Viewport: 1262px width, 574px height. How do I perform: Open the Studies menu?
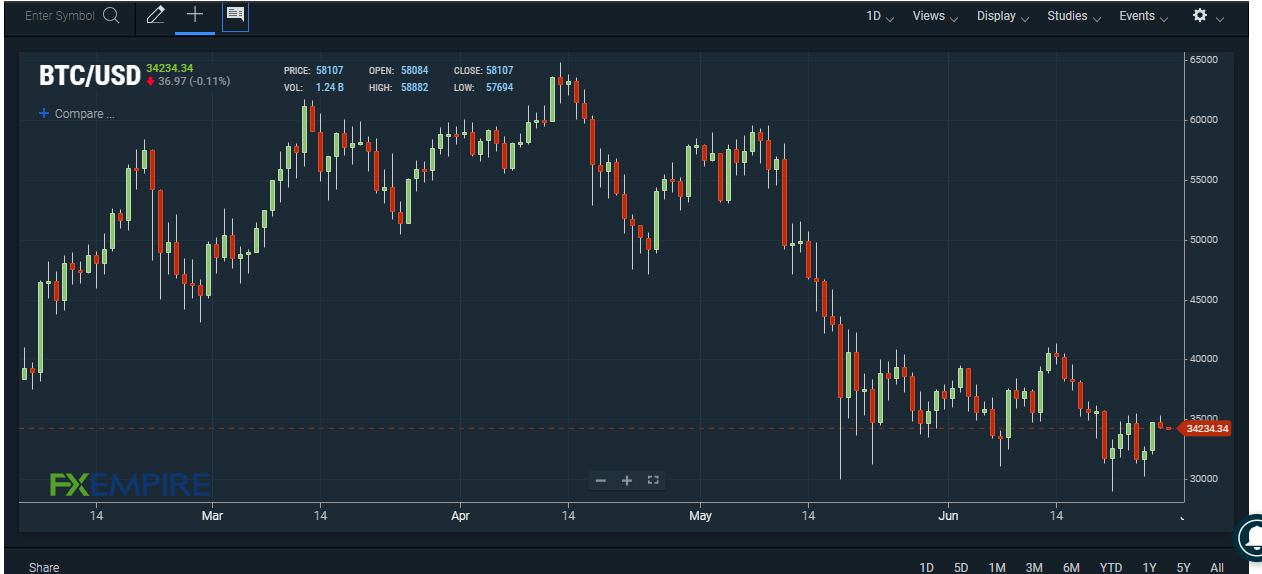(x=1074, y=16)
